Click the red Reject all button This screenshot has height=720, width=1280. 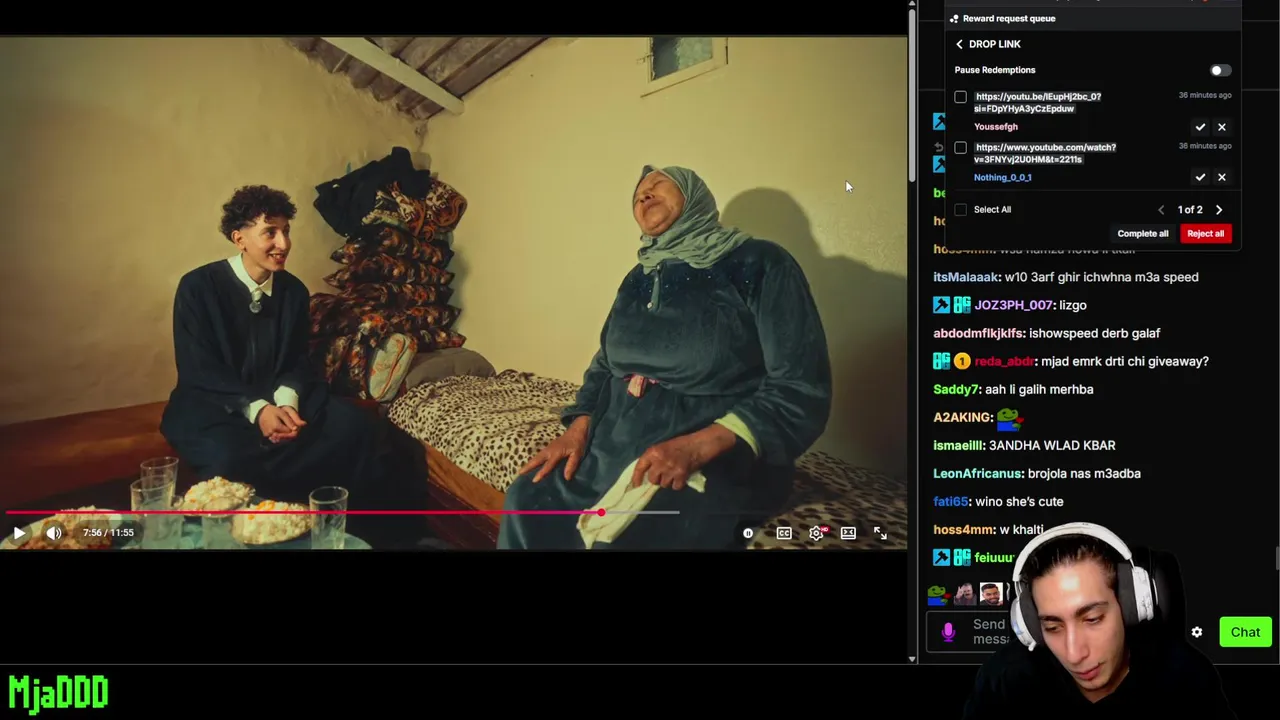point(1205,234)
